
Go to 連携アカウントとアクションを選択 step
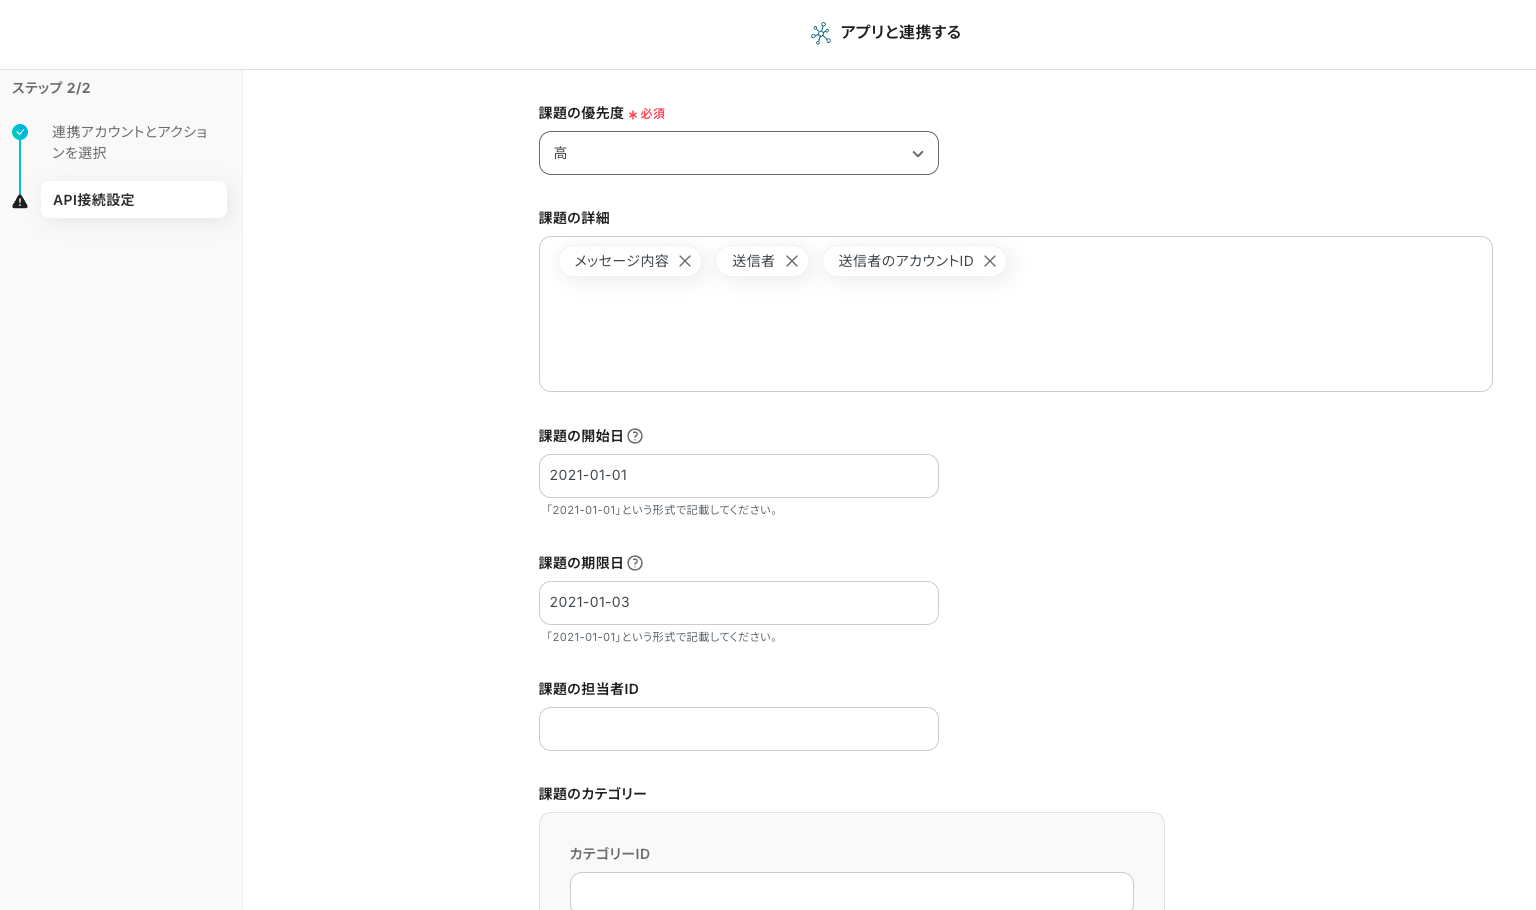point(129,142)
